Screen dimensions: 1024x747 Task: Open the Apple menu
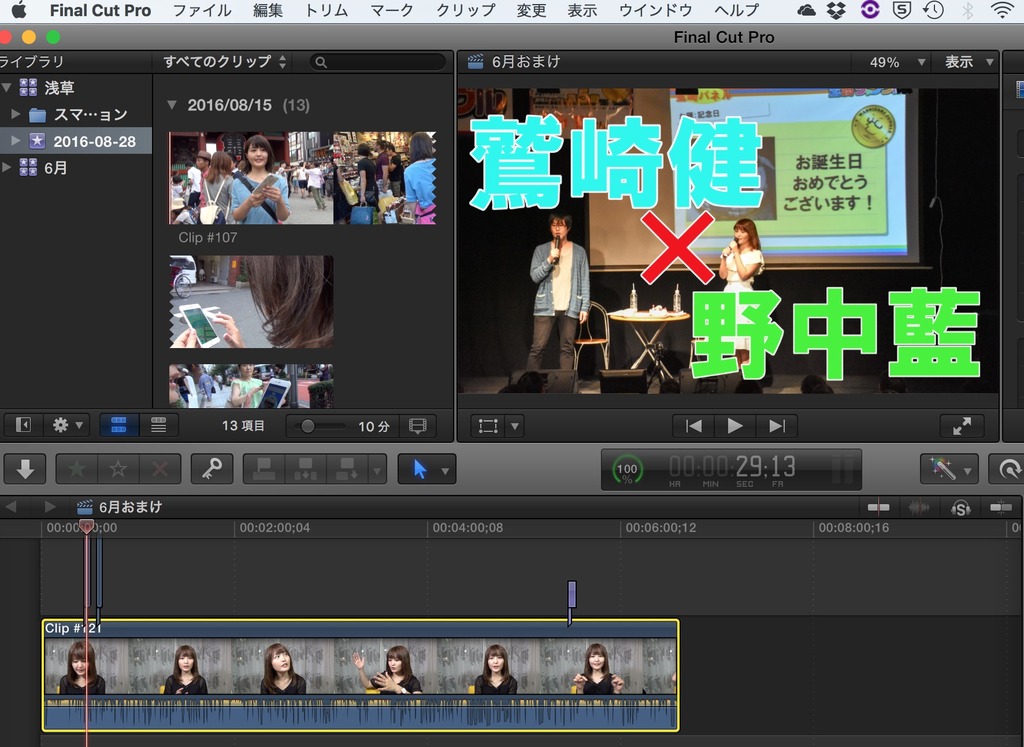pyautogui.click(x=18, y=10)
